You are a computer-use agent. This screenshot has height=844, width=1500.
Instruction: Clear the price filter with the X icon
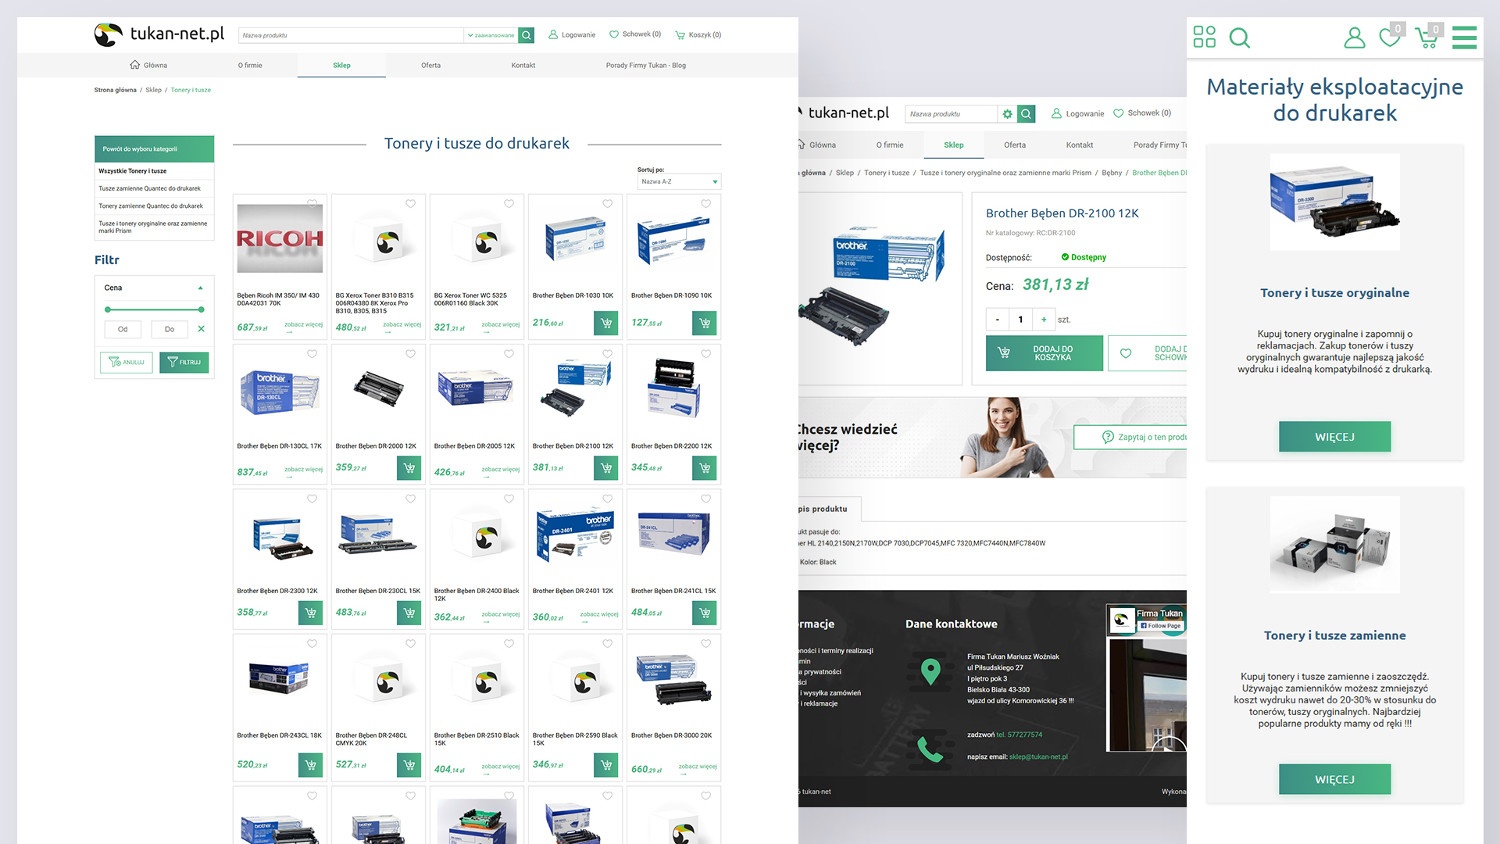click(x=201, y=329)
